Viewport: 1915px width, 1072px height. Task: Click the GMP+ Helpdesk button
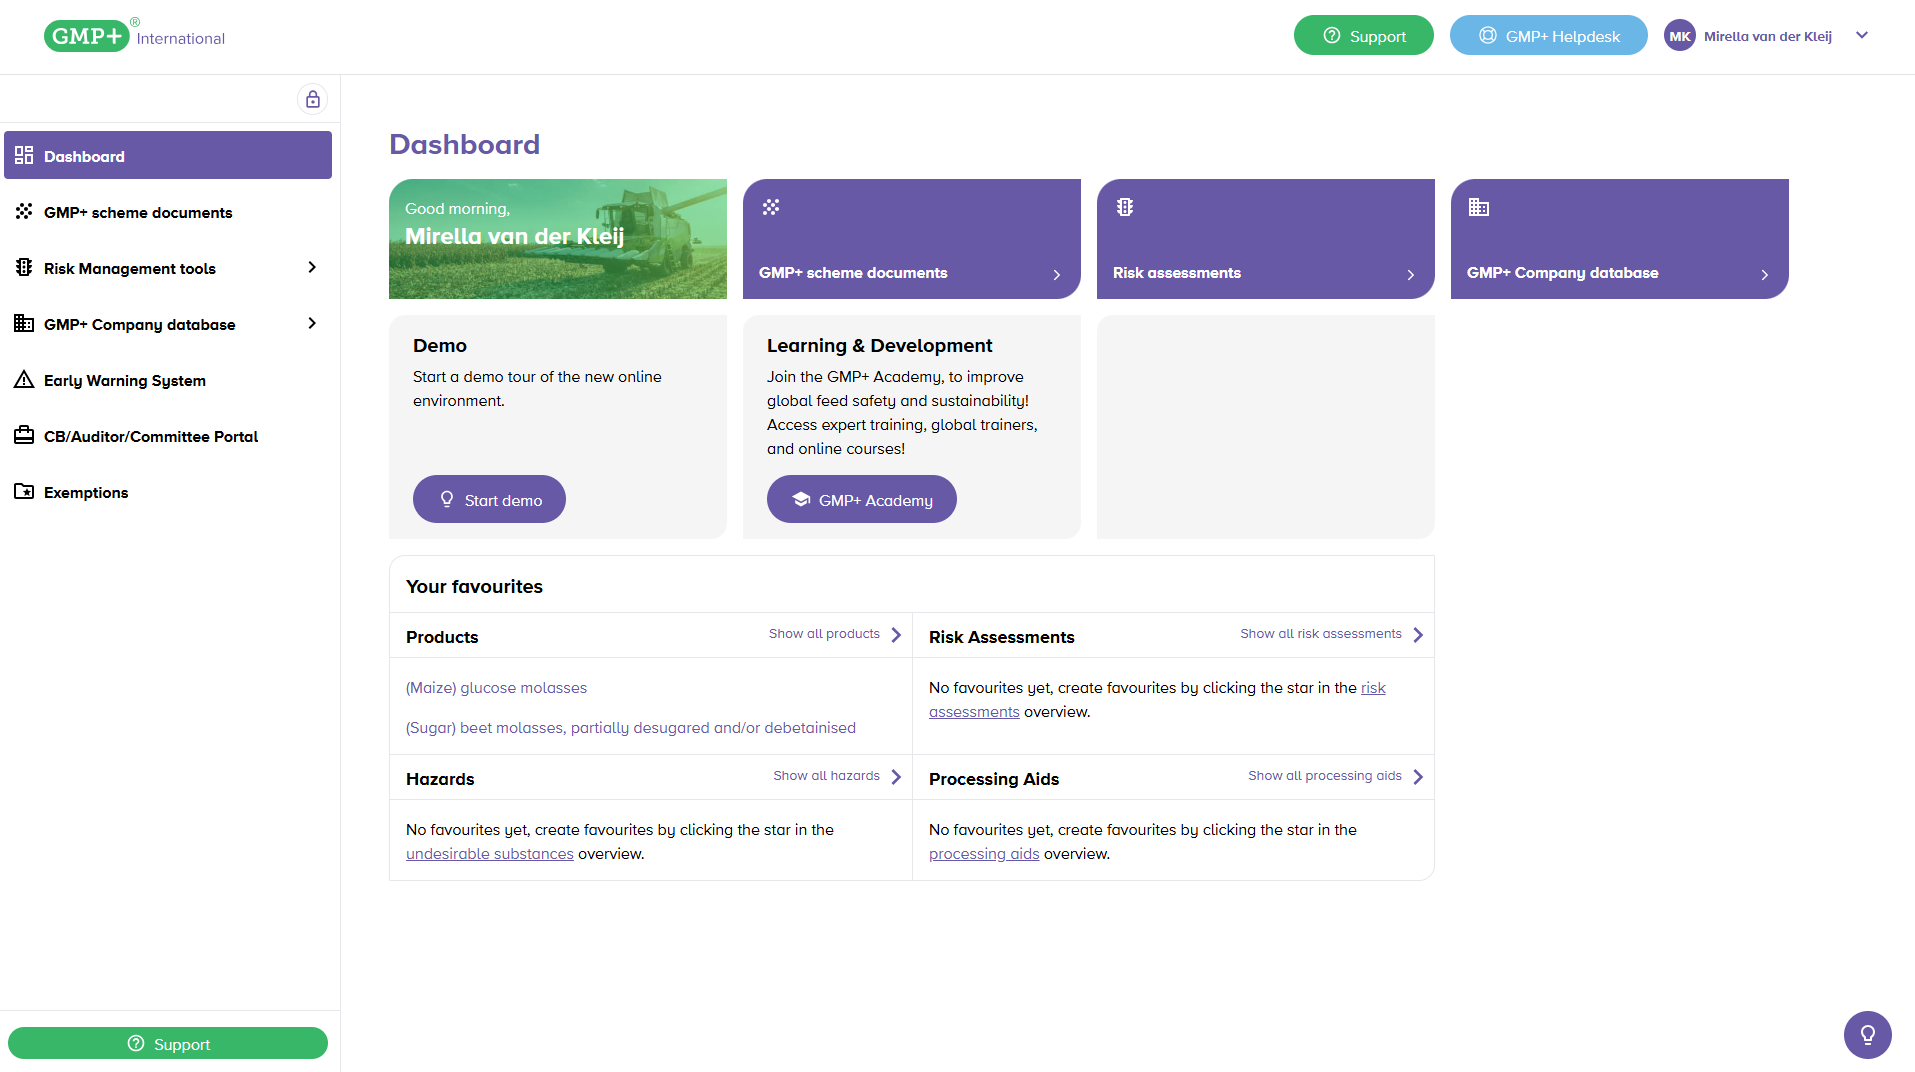[x=1548, y=35]
